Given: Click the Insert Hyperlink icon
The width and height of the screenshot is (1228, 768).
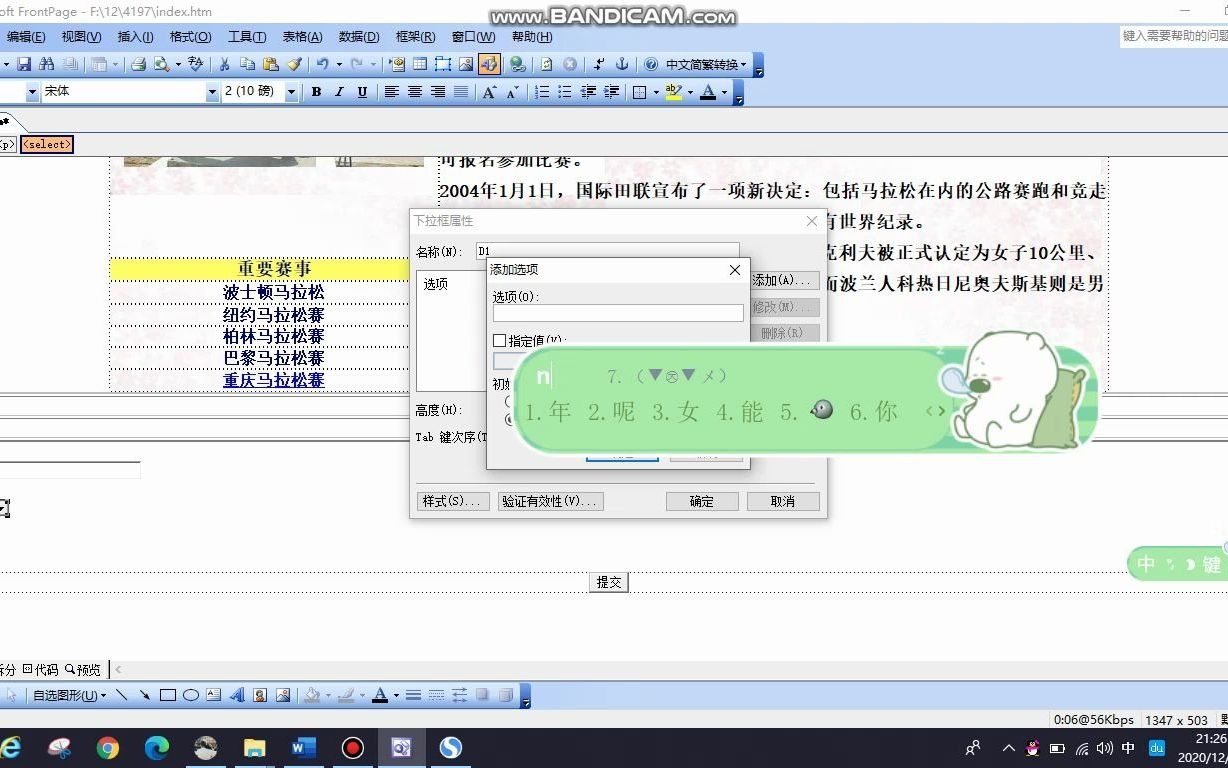Looking at the screenshot, I should point(515,64).
